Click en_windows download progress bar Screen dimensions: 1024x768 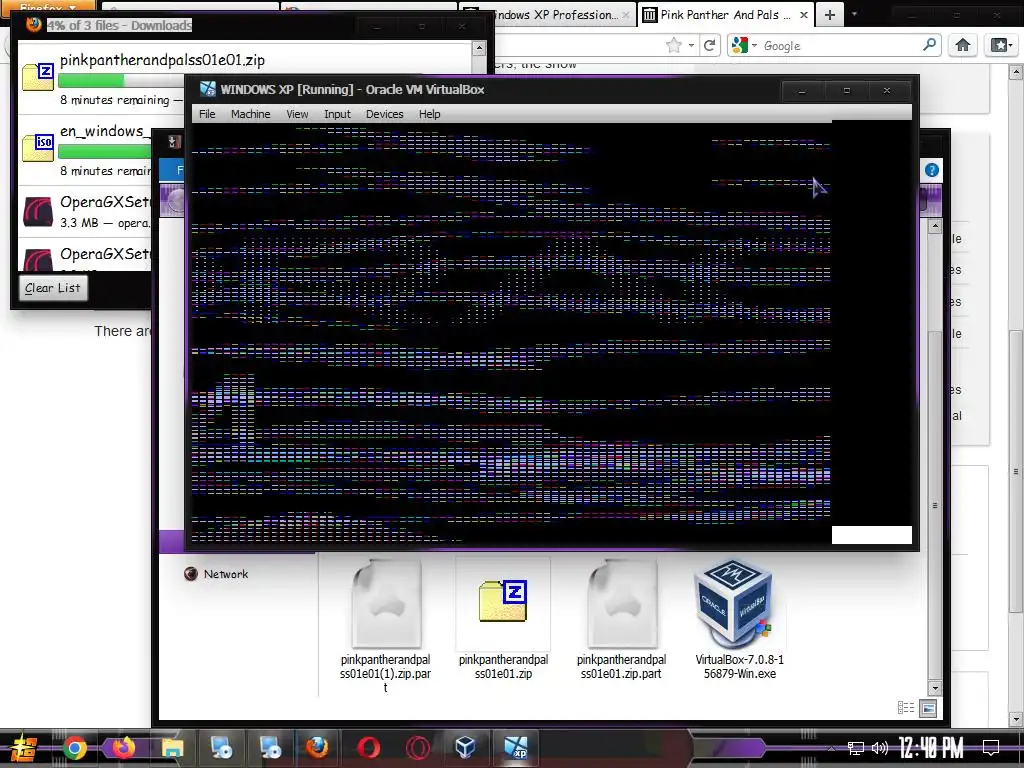105,152
